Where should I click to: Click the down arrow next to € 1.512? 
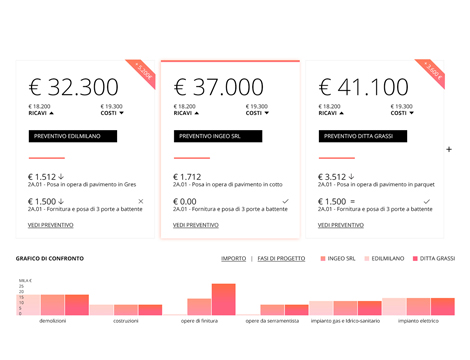61,177
